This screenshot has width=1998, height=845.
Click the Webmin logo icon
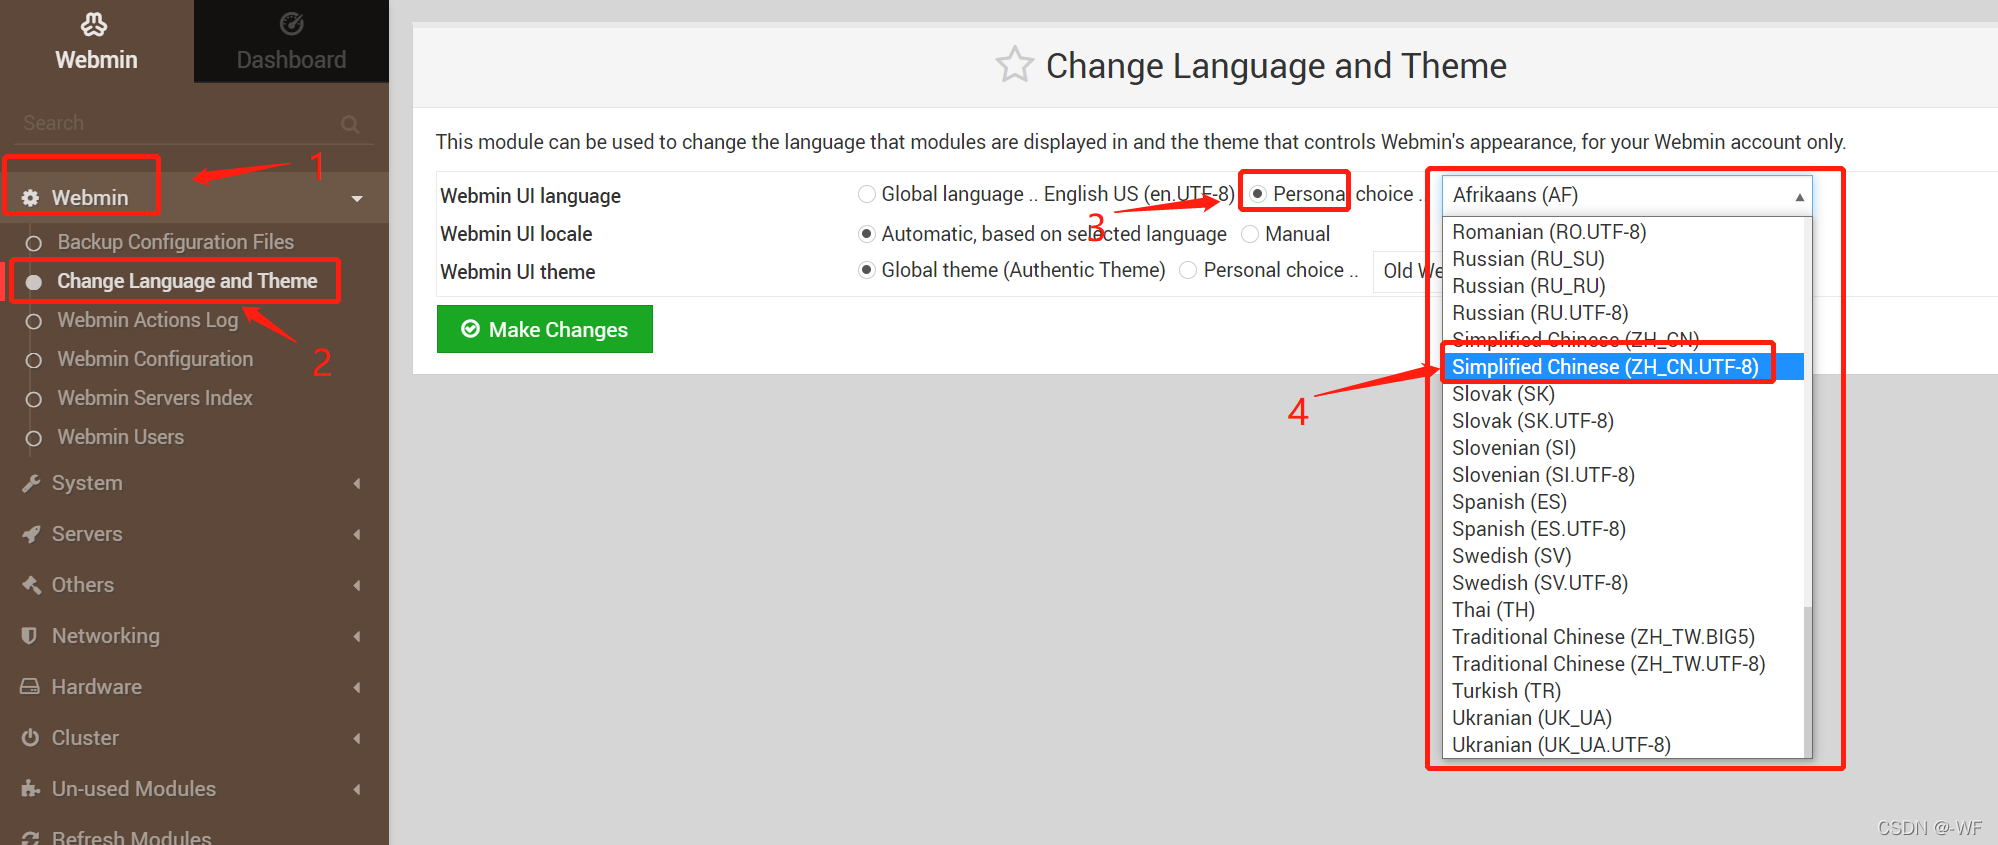tap(94, 24)
